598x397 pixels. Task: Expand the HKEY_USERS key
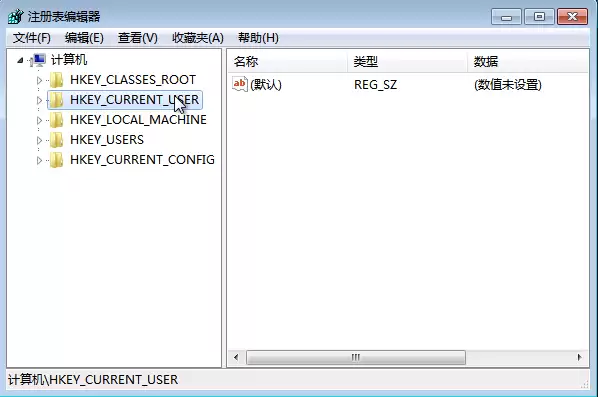tap(39, 140)
